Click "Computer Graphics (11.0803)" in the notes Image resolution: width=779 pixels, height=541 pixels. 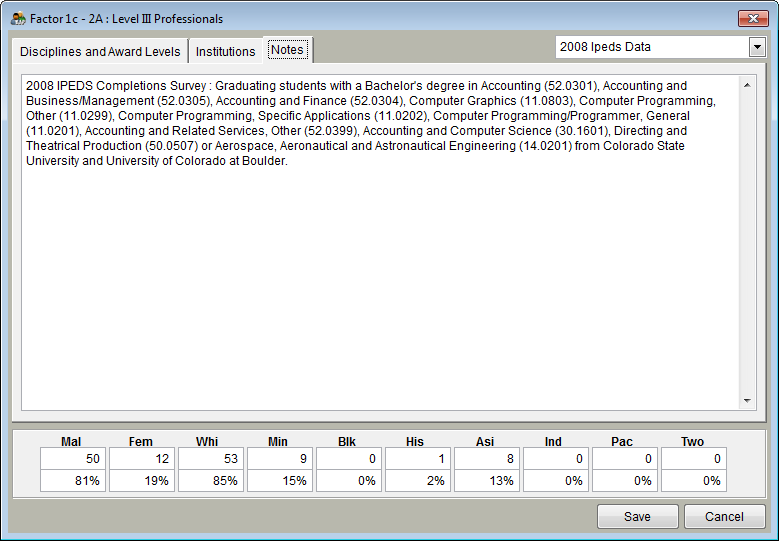point(492,101)
